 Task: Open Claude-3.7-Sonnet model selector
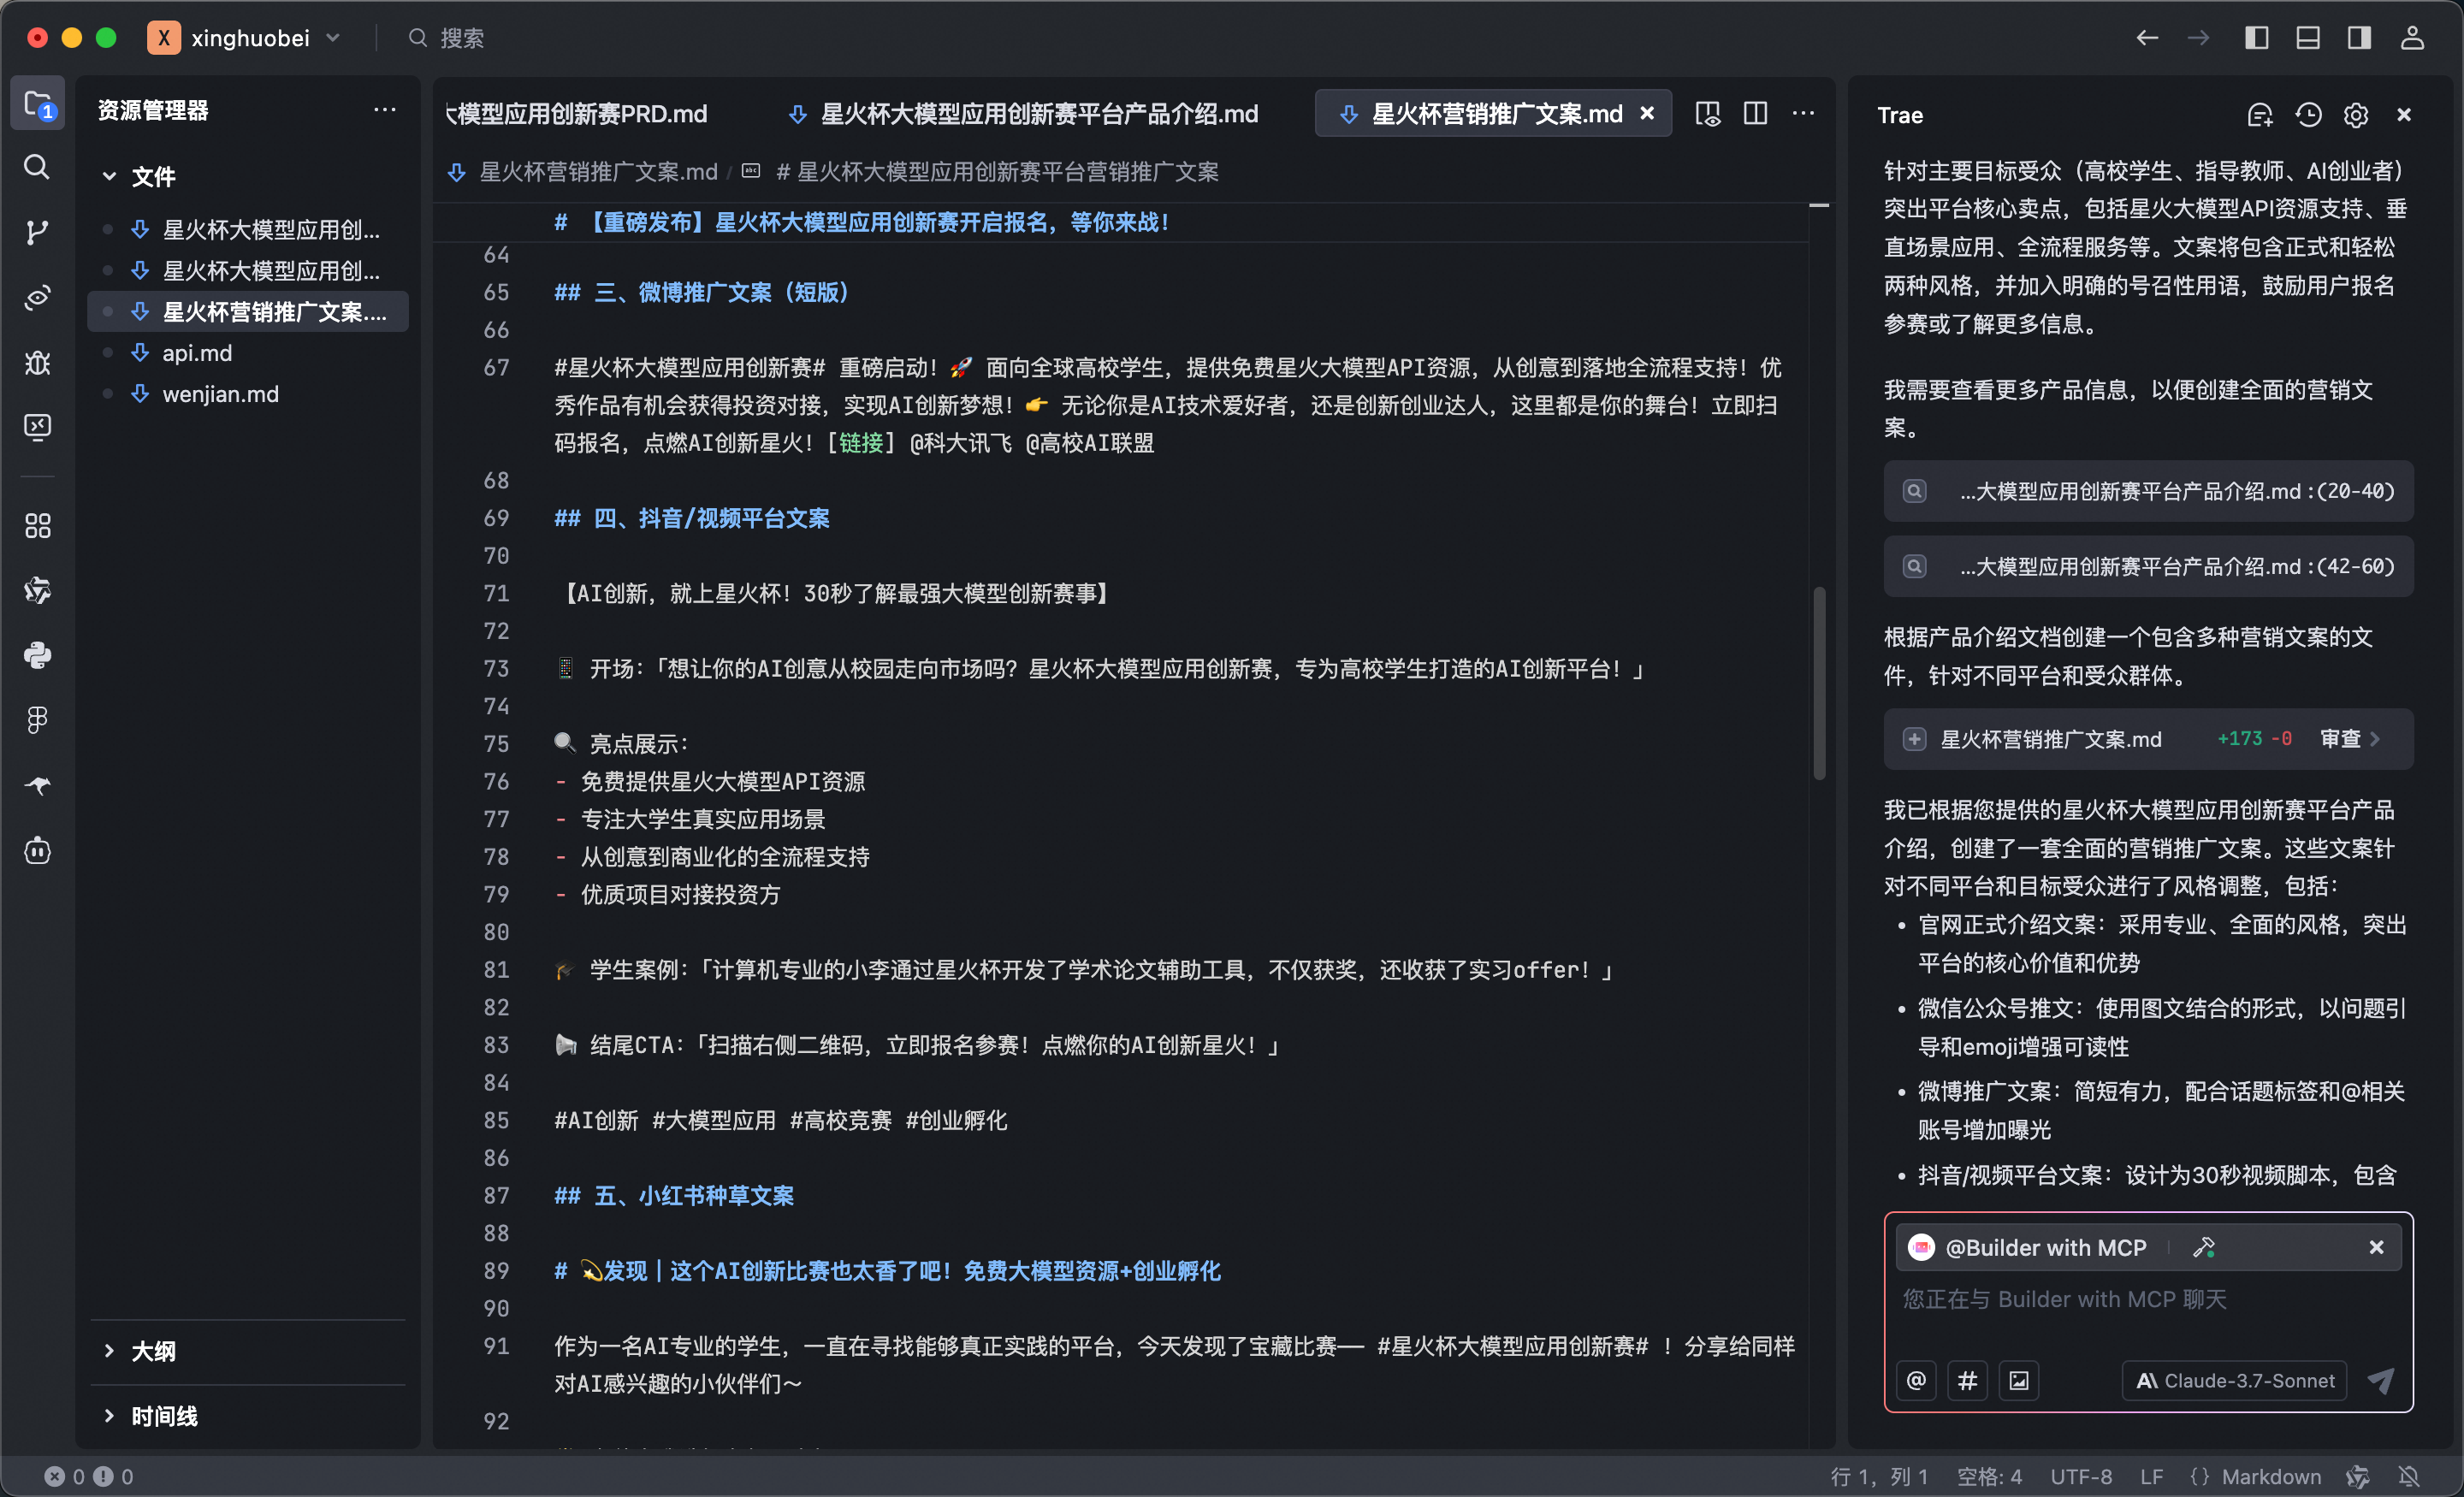click(2235, 1380)
